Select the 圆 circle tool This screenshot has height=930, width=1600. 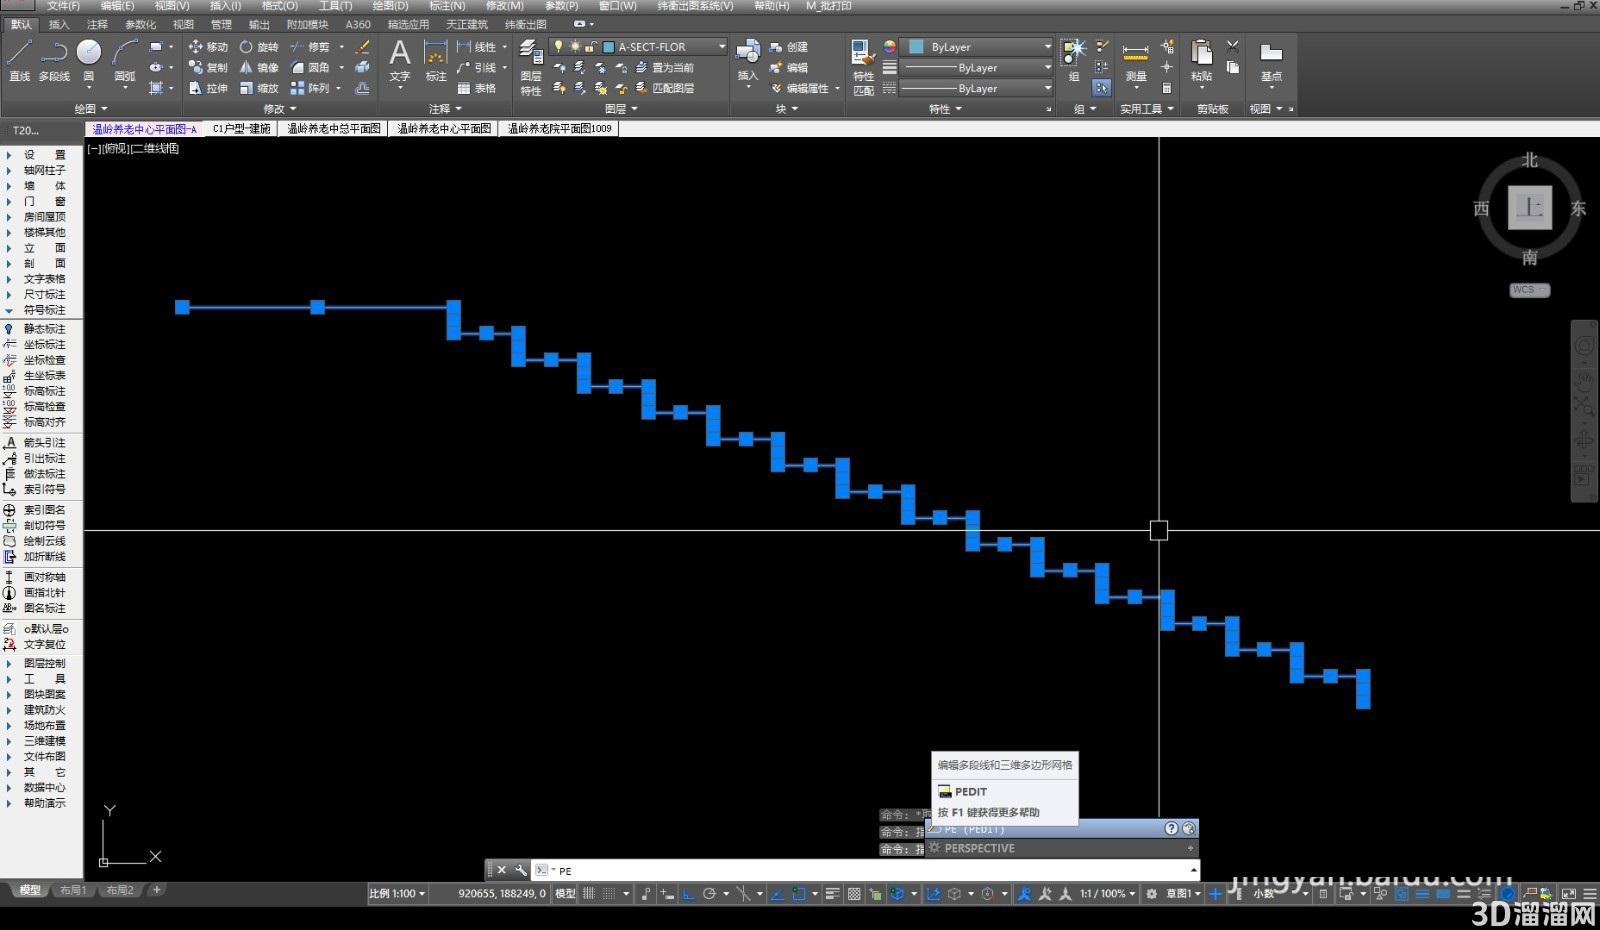(x=89, y=60)
